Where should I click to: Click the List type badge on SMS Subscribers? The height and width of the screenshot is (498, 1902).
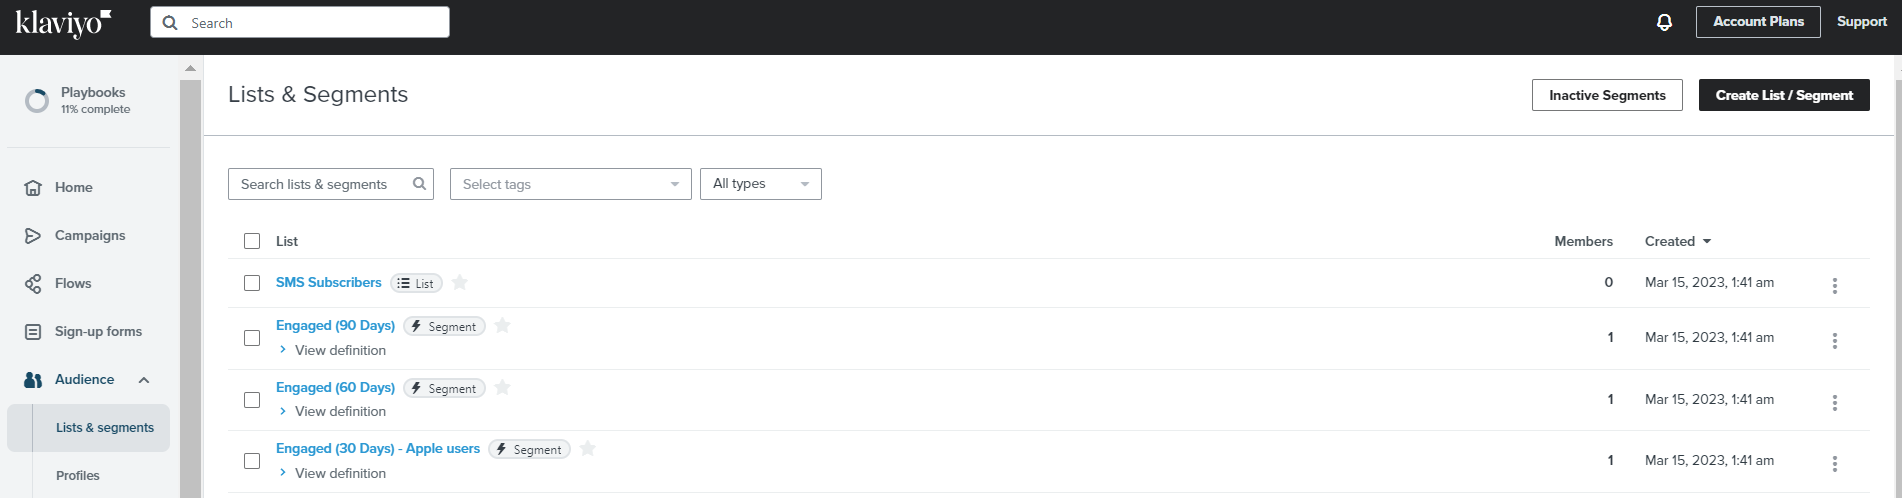416,283
